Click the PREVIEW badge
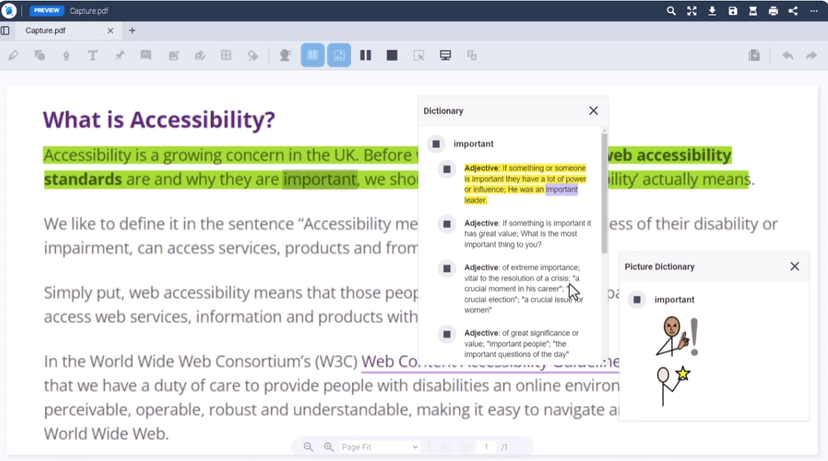 click(47, 11)
